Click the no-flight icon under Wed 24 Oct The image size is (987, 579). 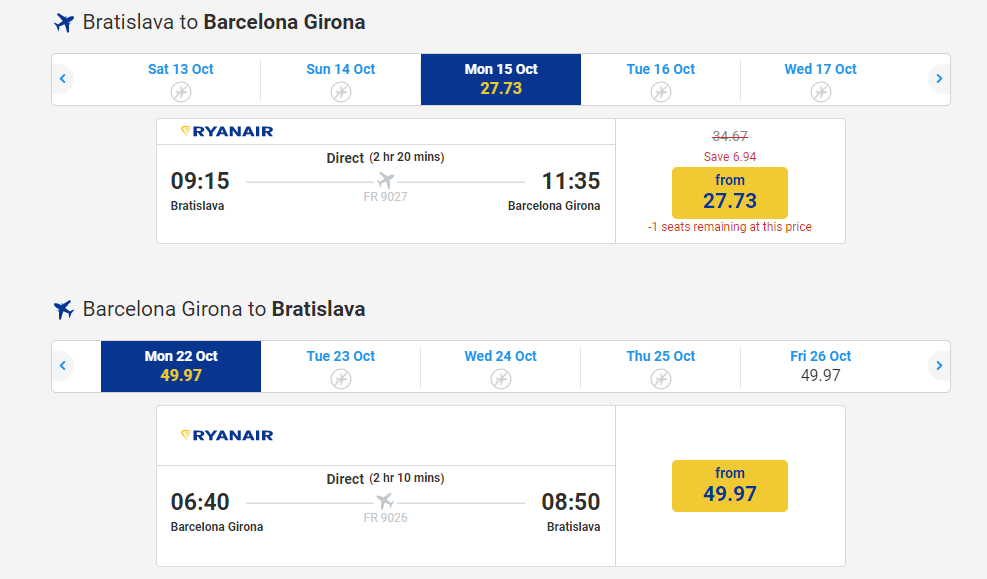click(x=501, y=379)
